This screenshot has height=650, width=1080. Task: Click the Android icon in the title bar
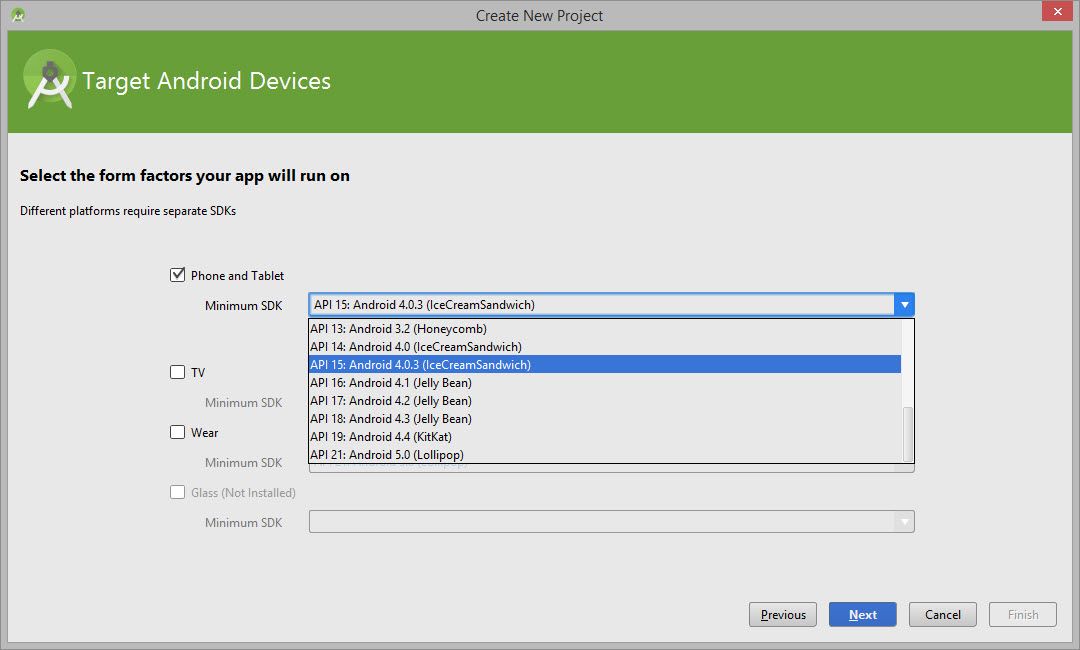click(x=17, y=15)
